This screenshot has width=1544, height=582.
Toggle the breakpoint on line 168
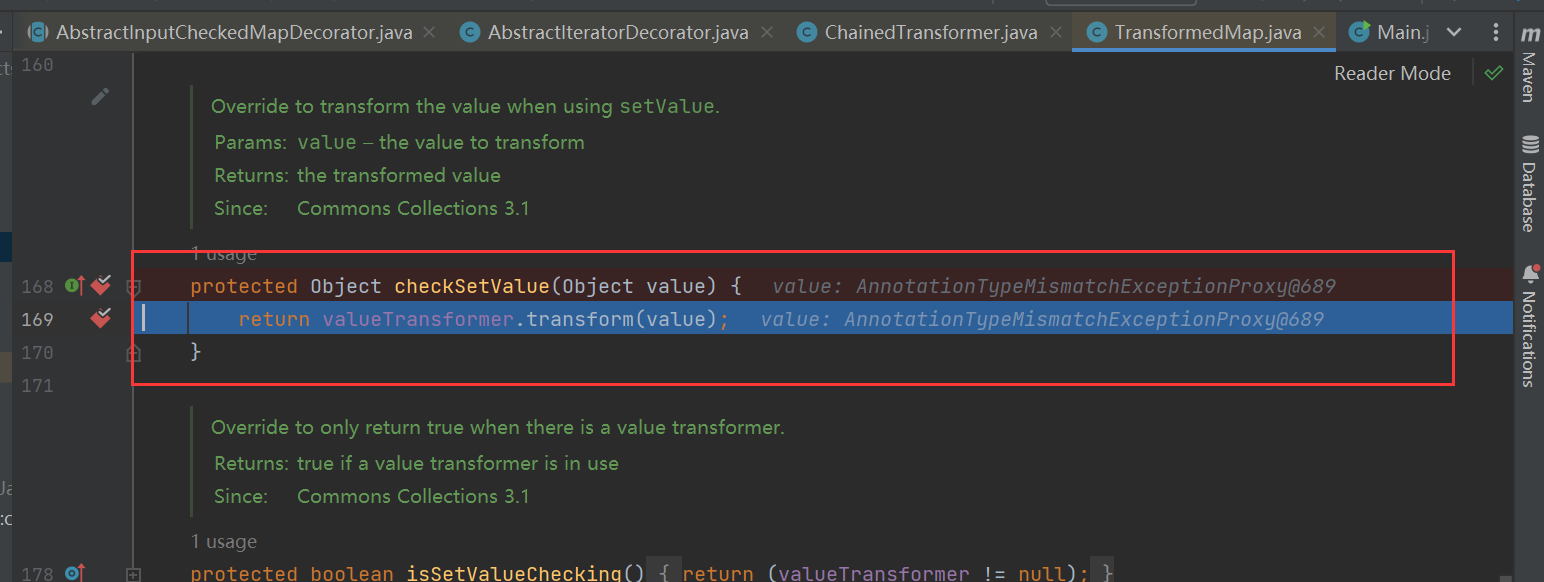coord(100,286)
